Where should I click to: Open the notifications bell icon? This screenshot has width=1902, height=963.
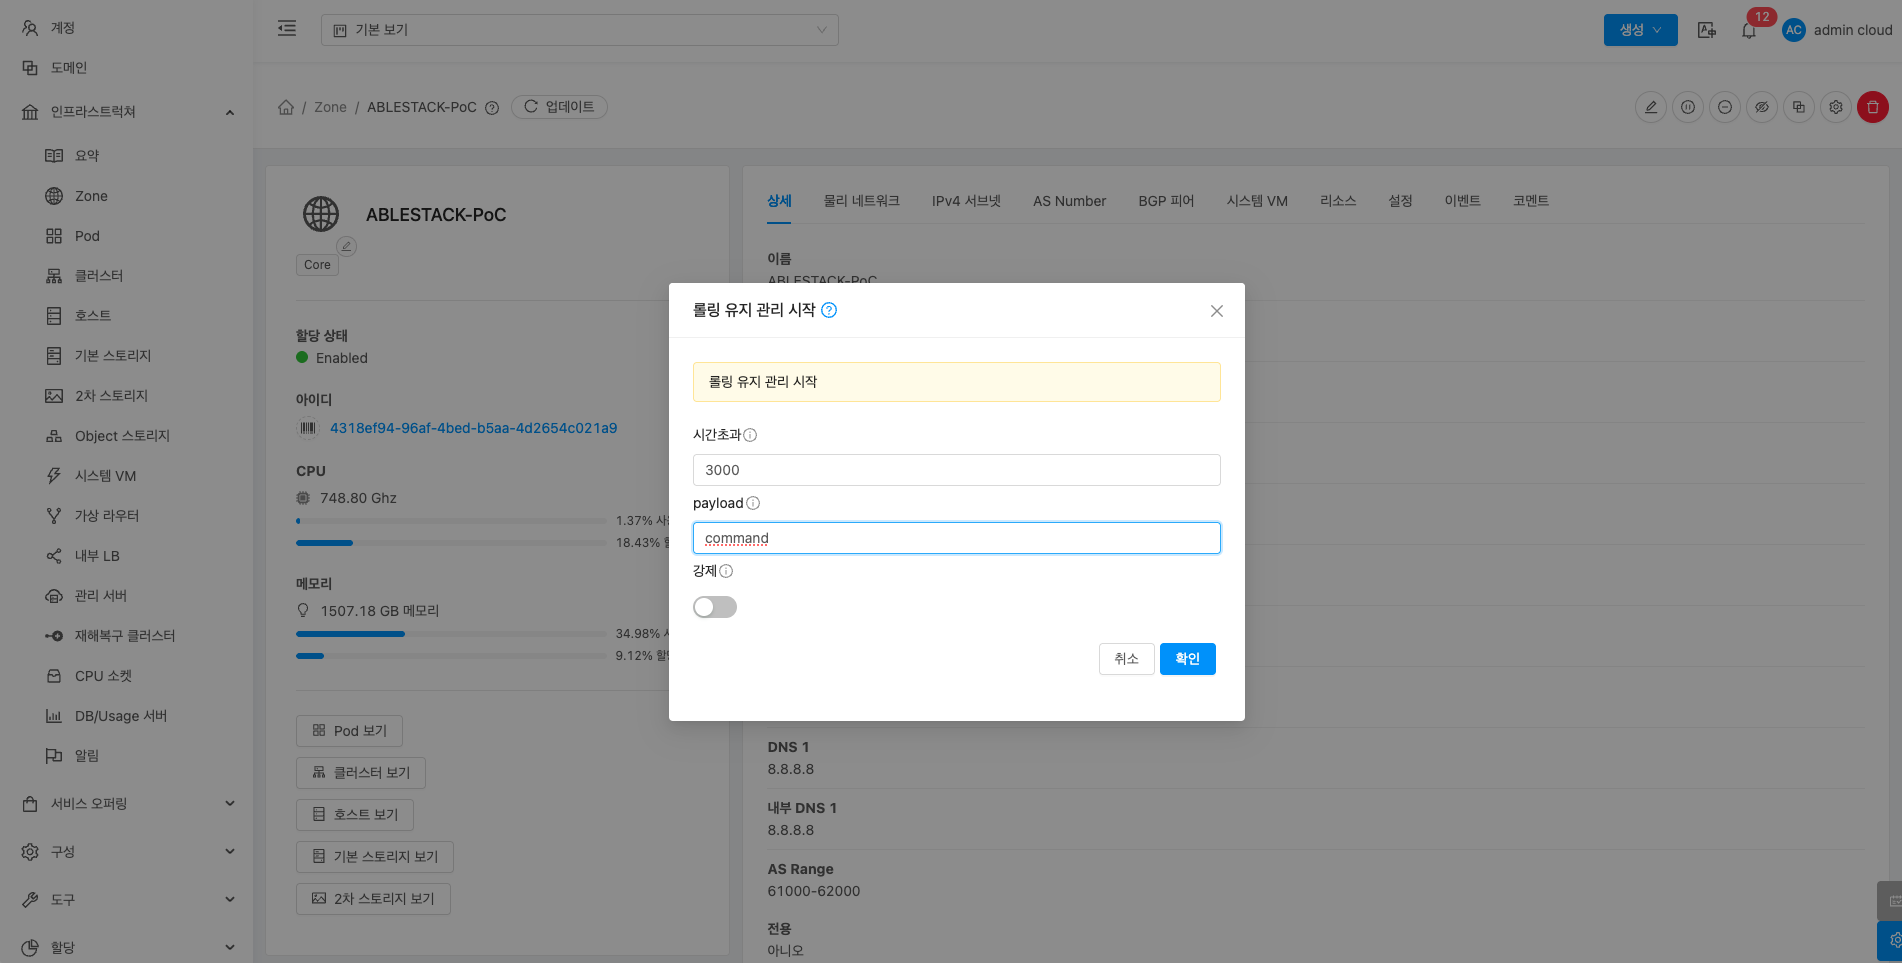(x=1749, y=30)
